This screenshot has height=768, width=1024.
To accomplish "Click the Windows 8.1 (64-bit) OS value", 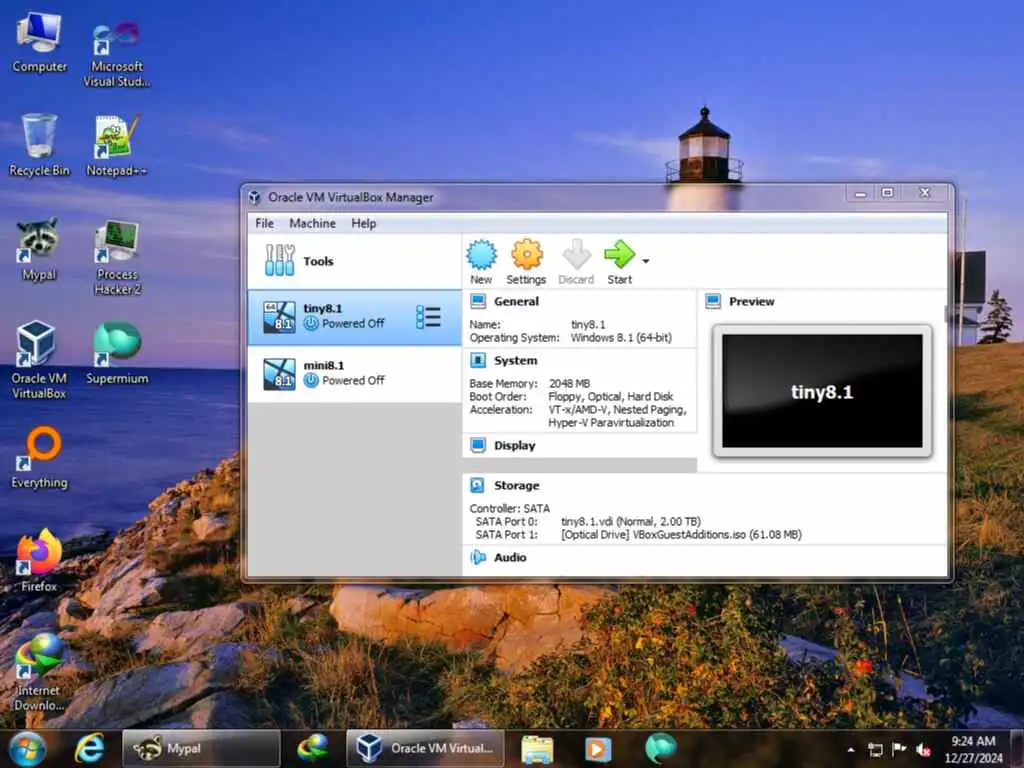I will click(x=621, y=338).
